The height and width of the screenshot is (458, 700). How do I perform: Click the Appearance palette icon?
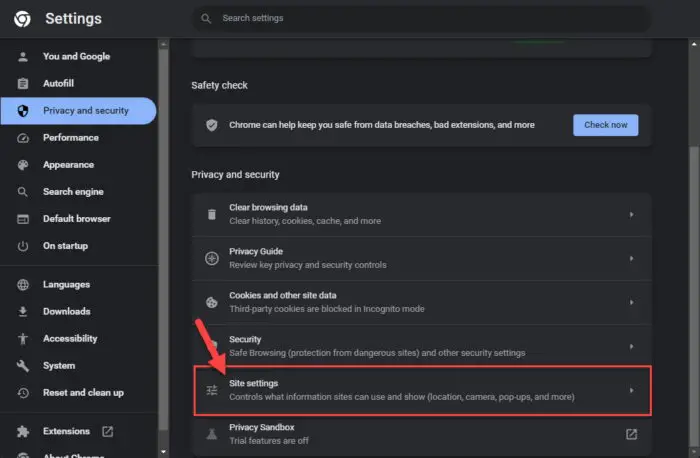click(x=22, y=165)
